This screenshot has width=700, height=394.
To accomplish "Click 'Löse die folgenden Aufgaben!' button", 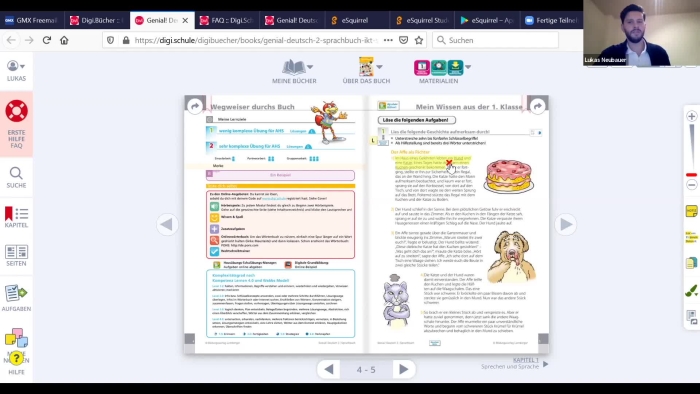I will tap(417, 120).
